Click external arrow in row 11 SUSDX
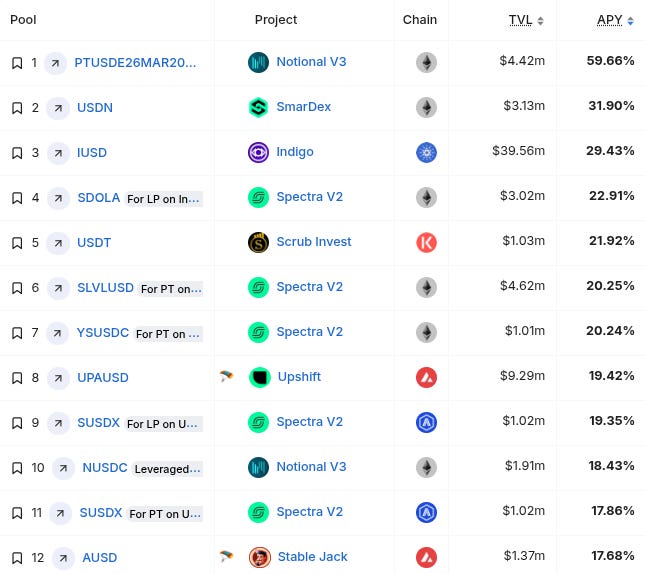 pyautogui.click(x=60, y=513)
